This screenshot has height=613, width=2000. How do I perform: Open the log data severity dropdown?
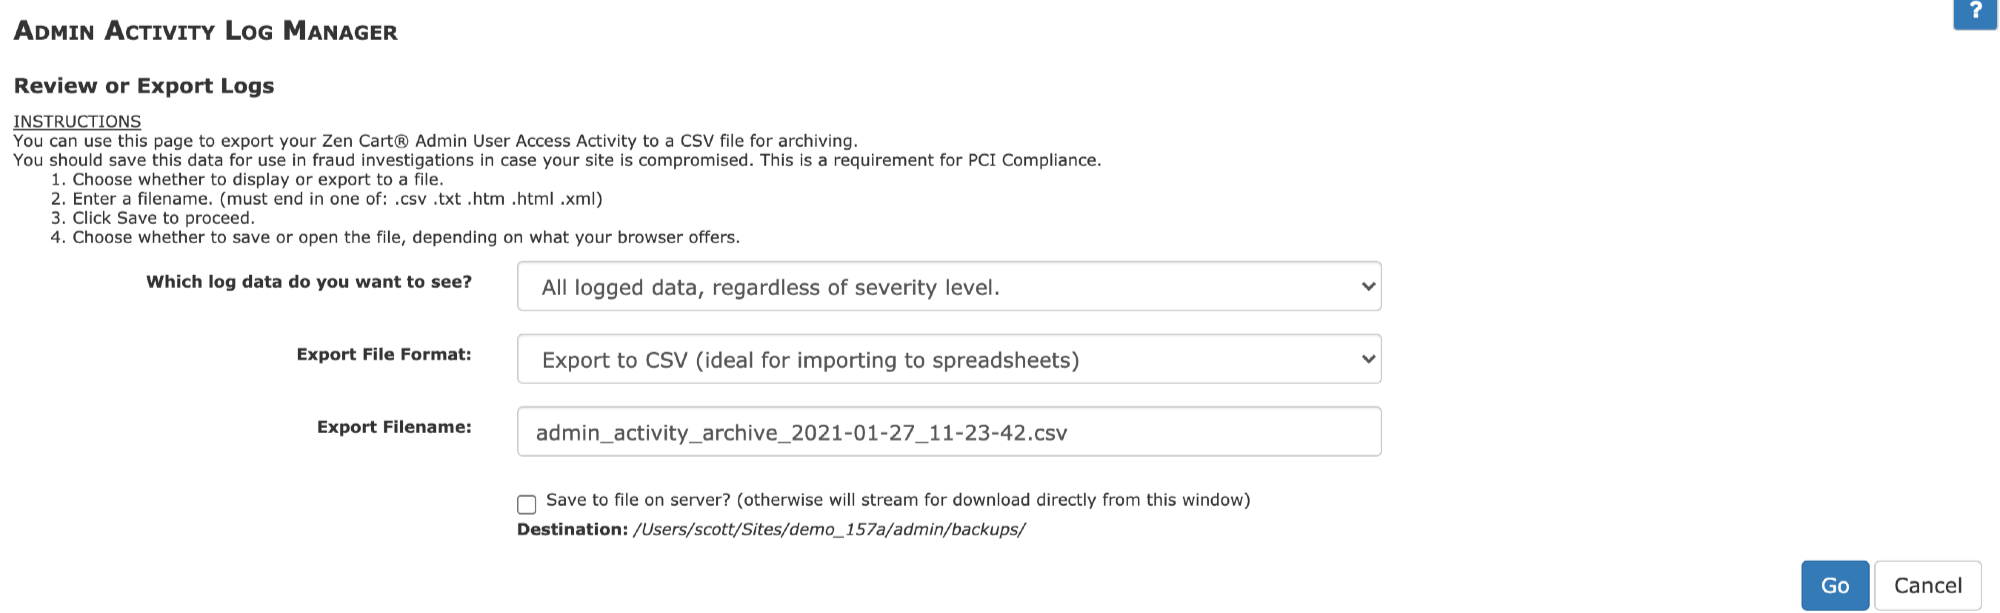click(x=949, y=287)
